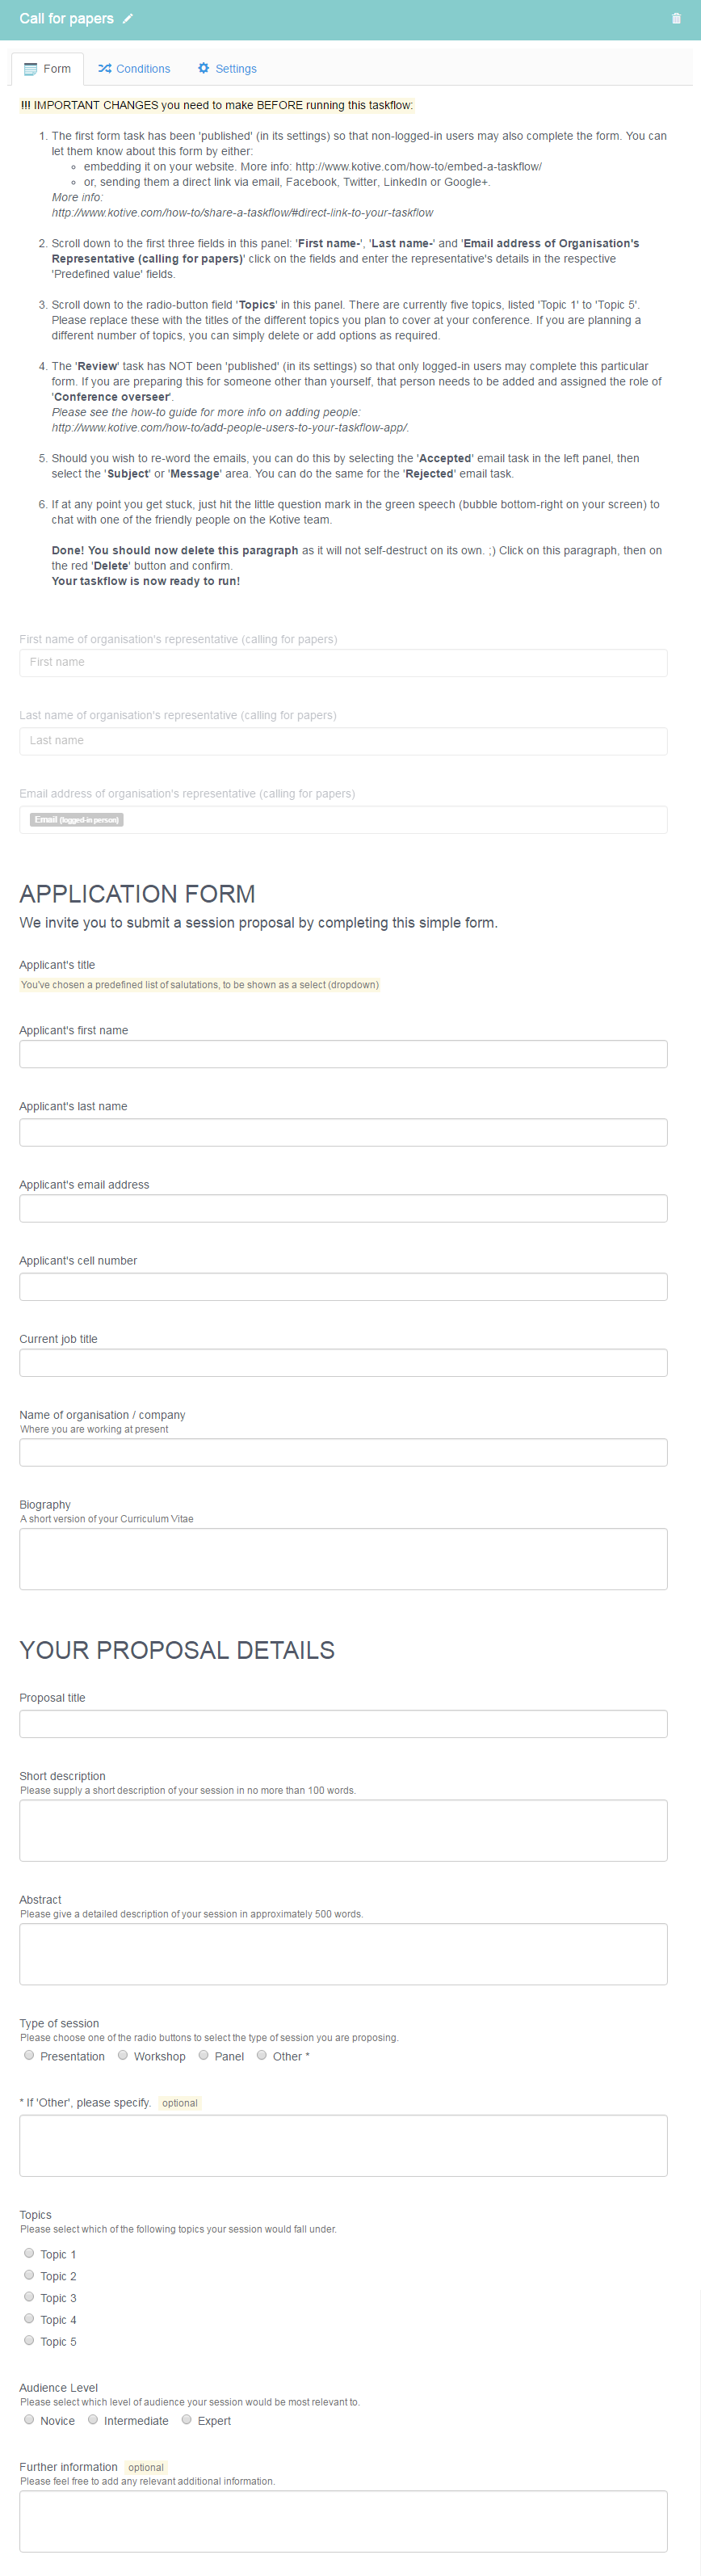Click the trash delete icon in header

tap(676, 19)
